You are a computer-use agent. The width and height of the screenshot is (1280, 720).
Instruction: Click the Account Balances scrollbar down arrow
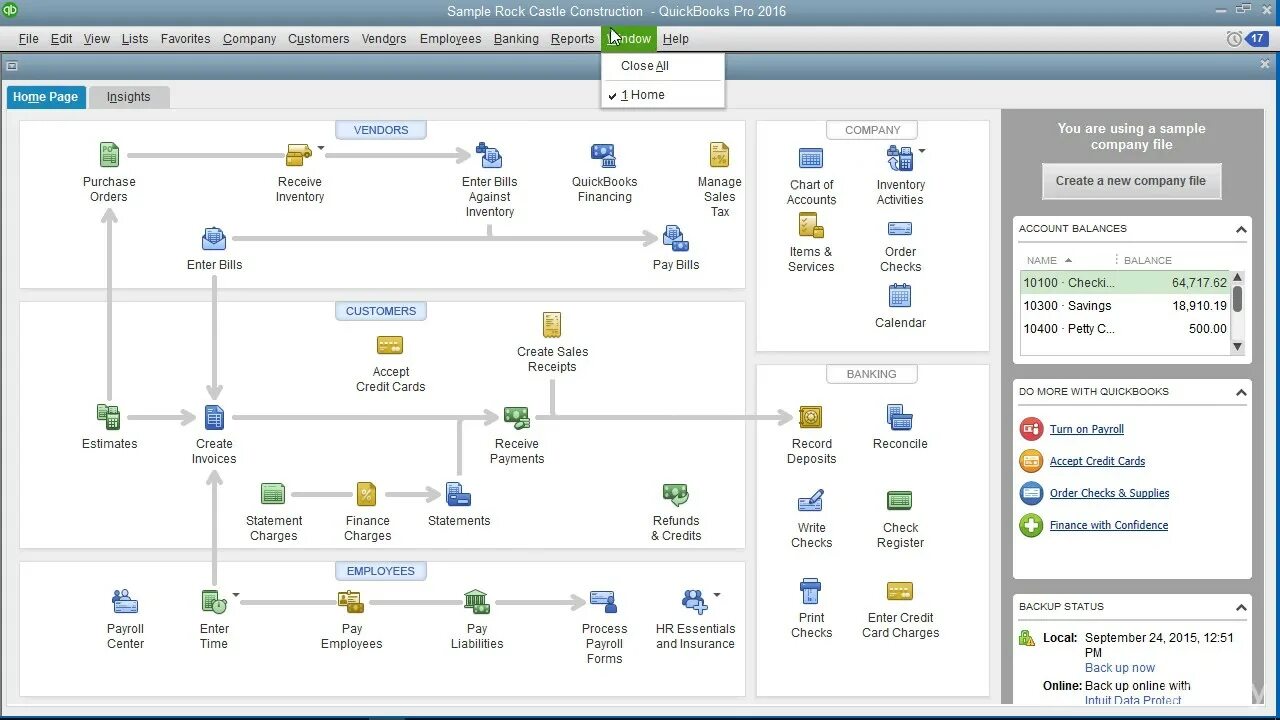pos(1237,347)
